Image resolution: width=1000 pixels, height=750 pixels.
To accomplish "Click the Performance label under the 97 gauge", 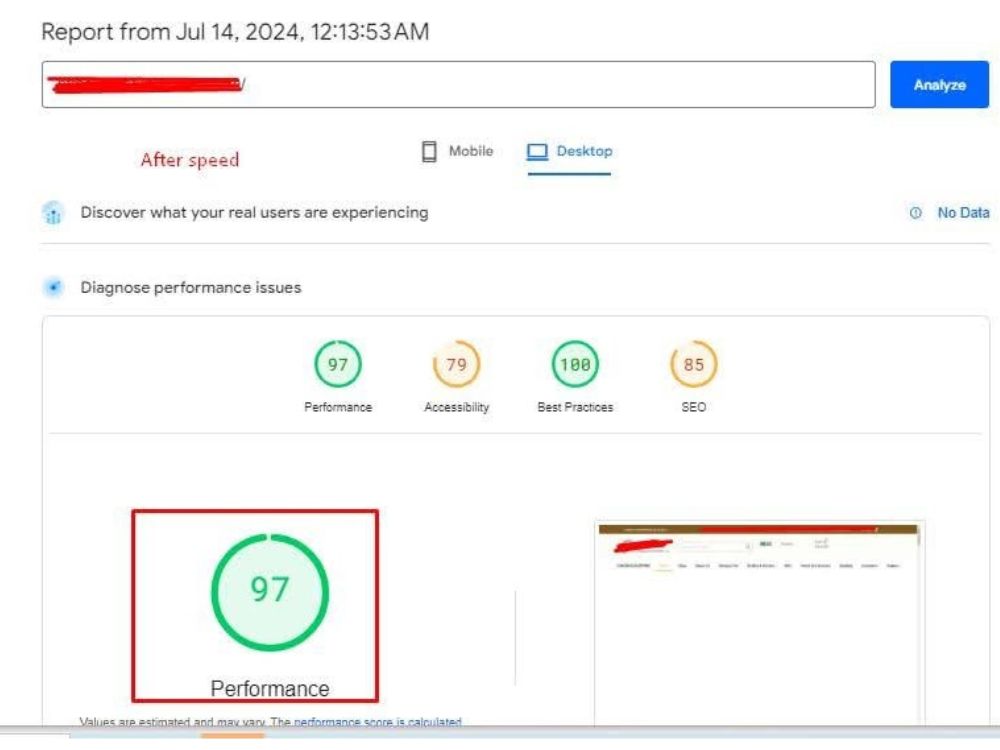I will pyautogui.click(x=338, y=407).
